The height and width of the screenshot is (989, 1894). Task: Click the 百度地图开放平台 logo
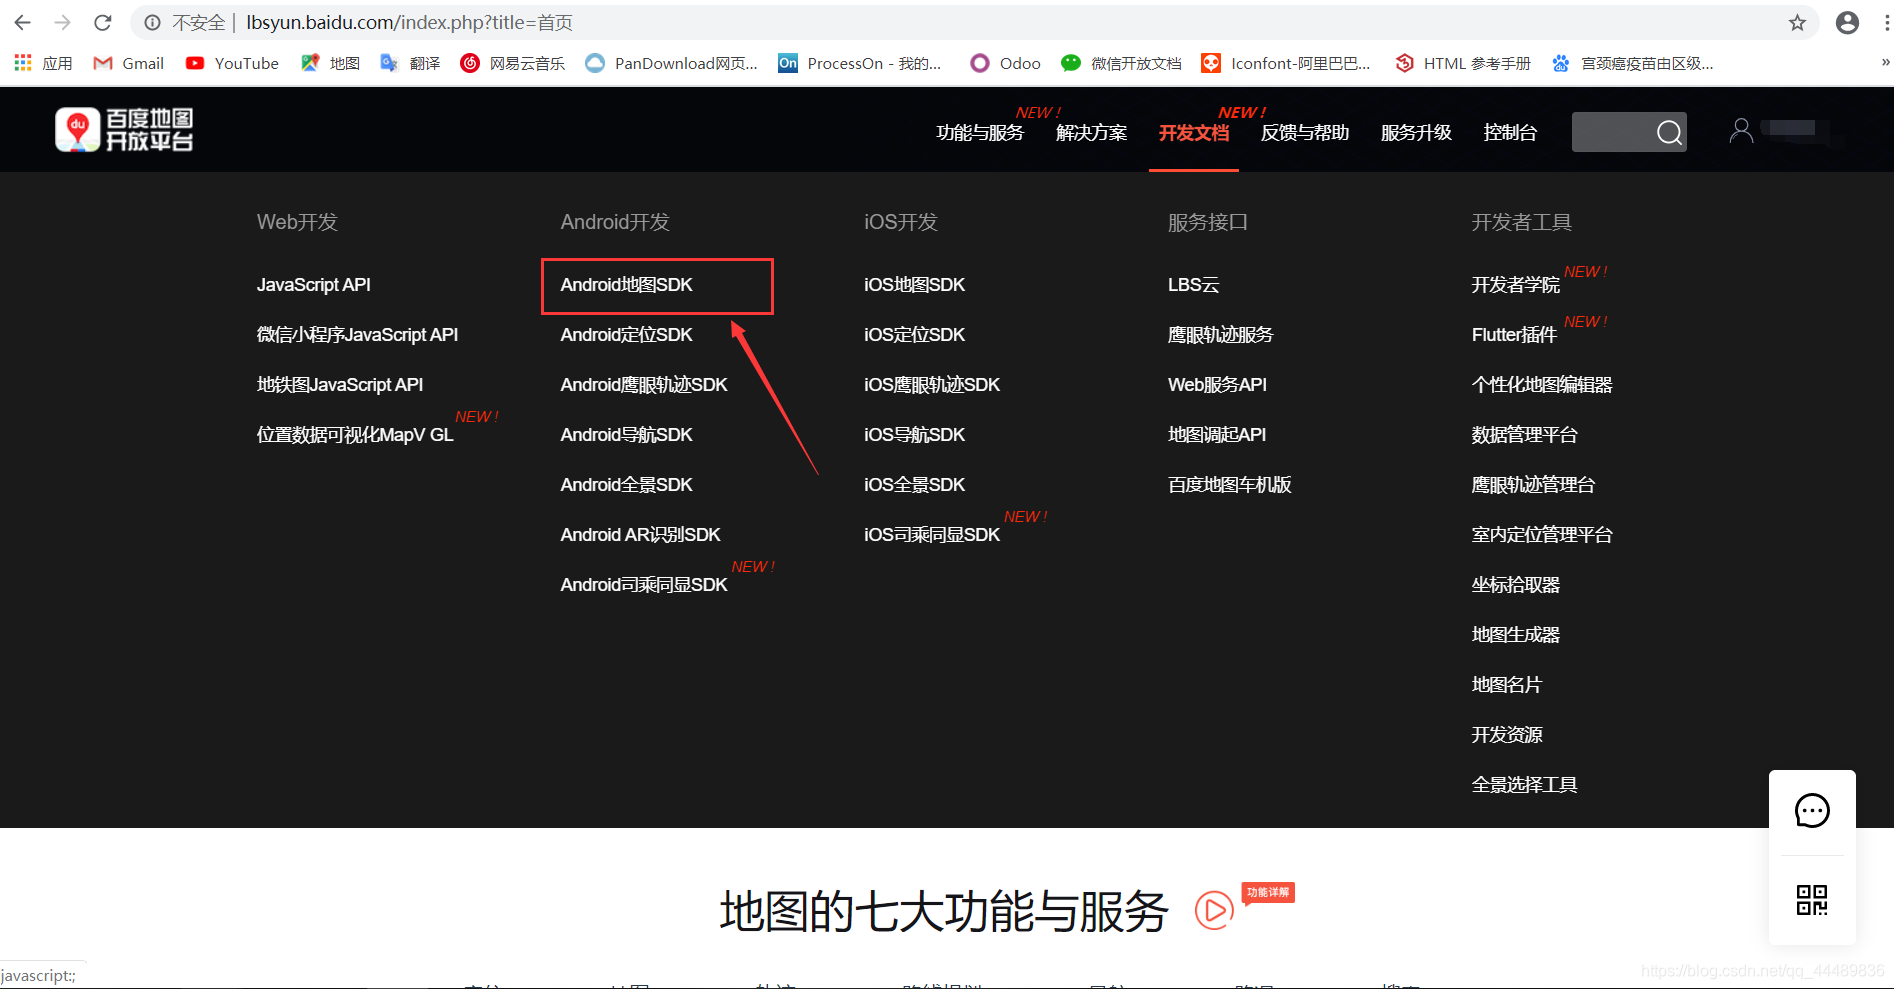point(124,130)
